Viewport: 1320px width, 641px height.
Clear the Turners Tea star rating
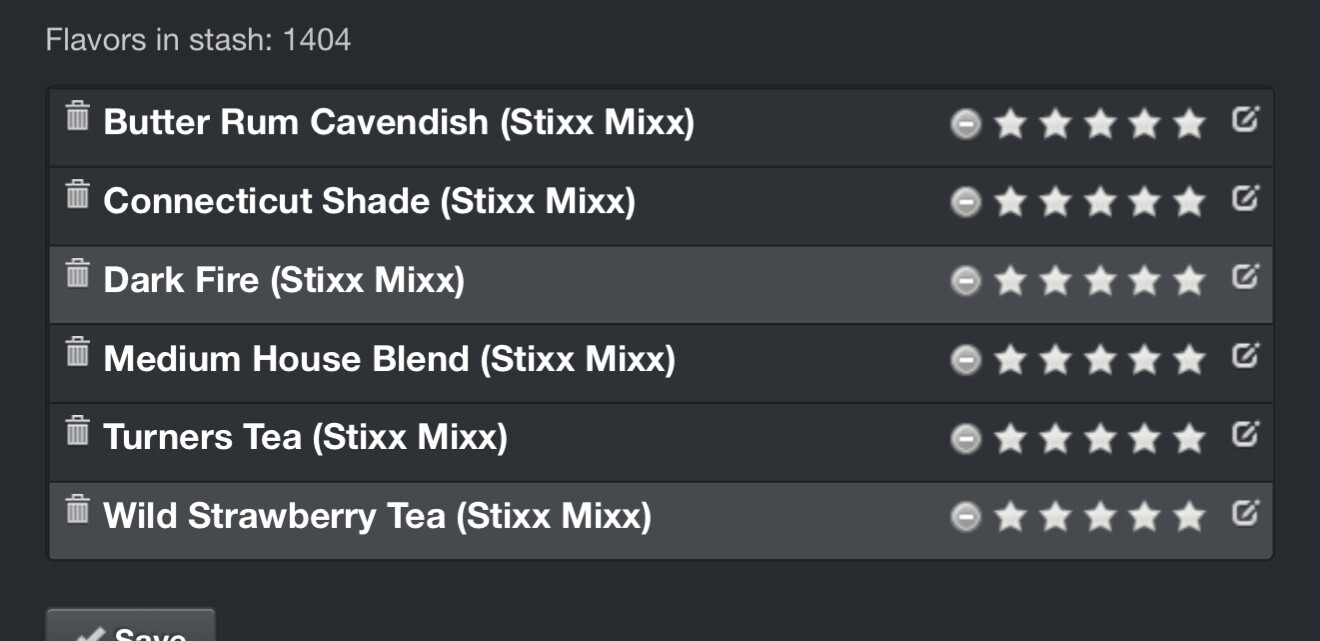(x=965, y=439)
